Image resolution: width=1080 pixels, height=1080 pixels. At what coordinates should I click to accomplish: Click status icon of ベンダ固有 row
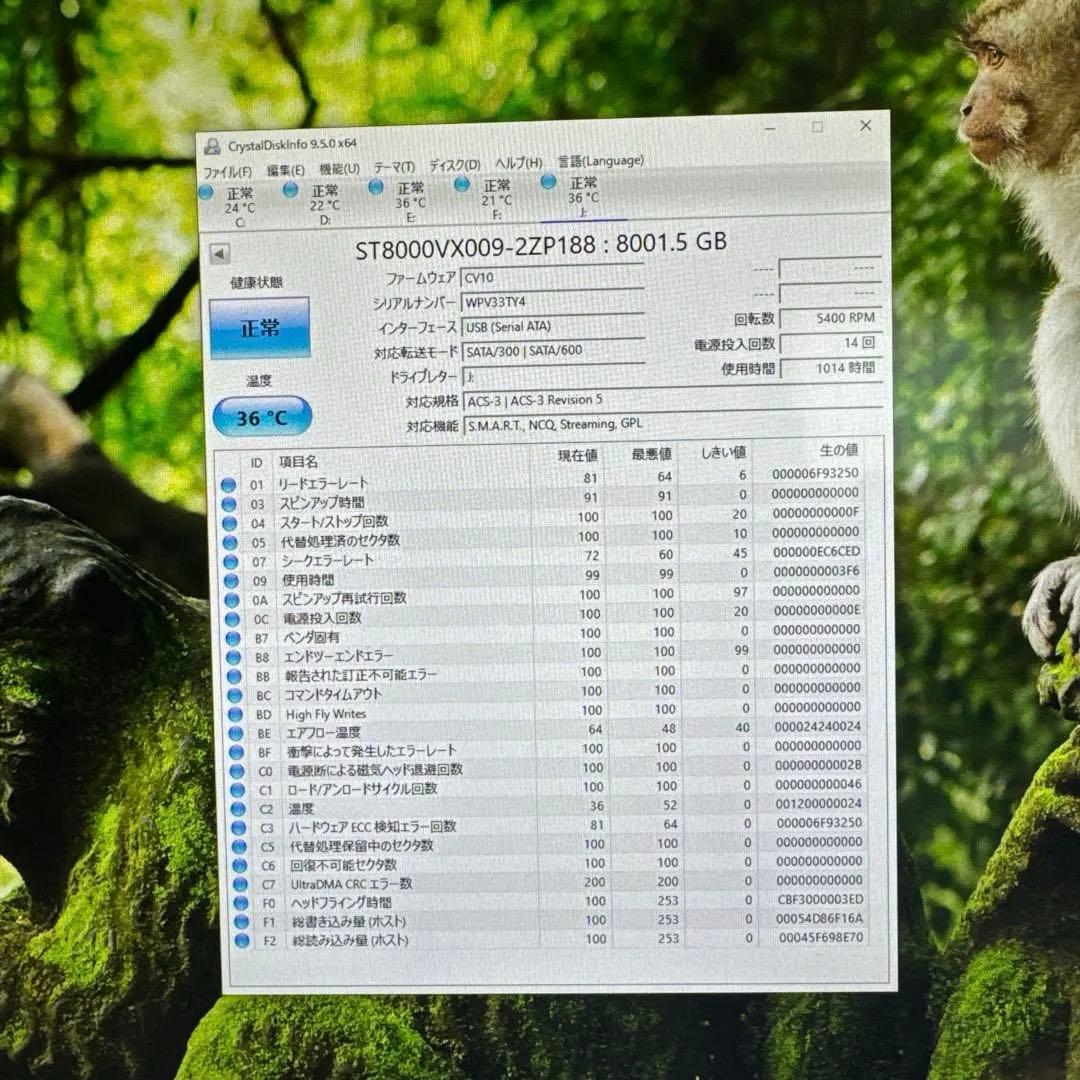pos(233,638)
